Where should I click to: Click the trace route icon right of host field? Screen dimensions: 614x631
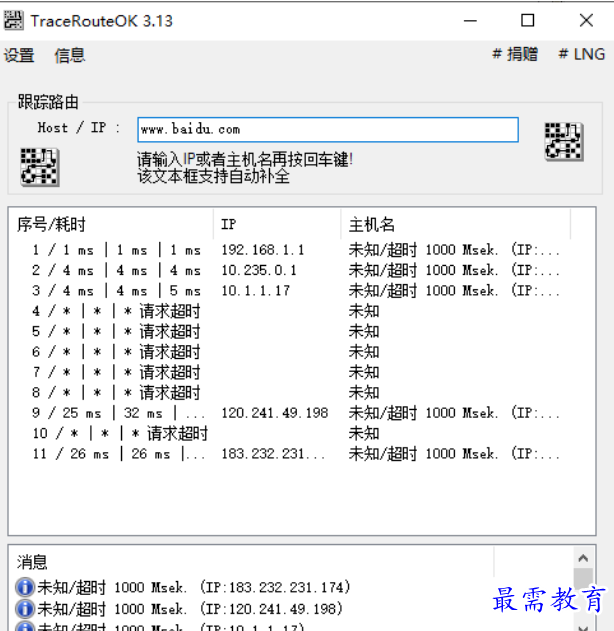(x=564, y=141)
